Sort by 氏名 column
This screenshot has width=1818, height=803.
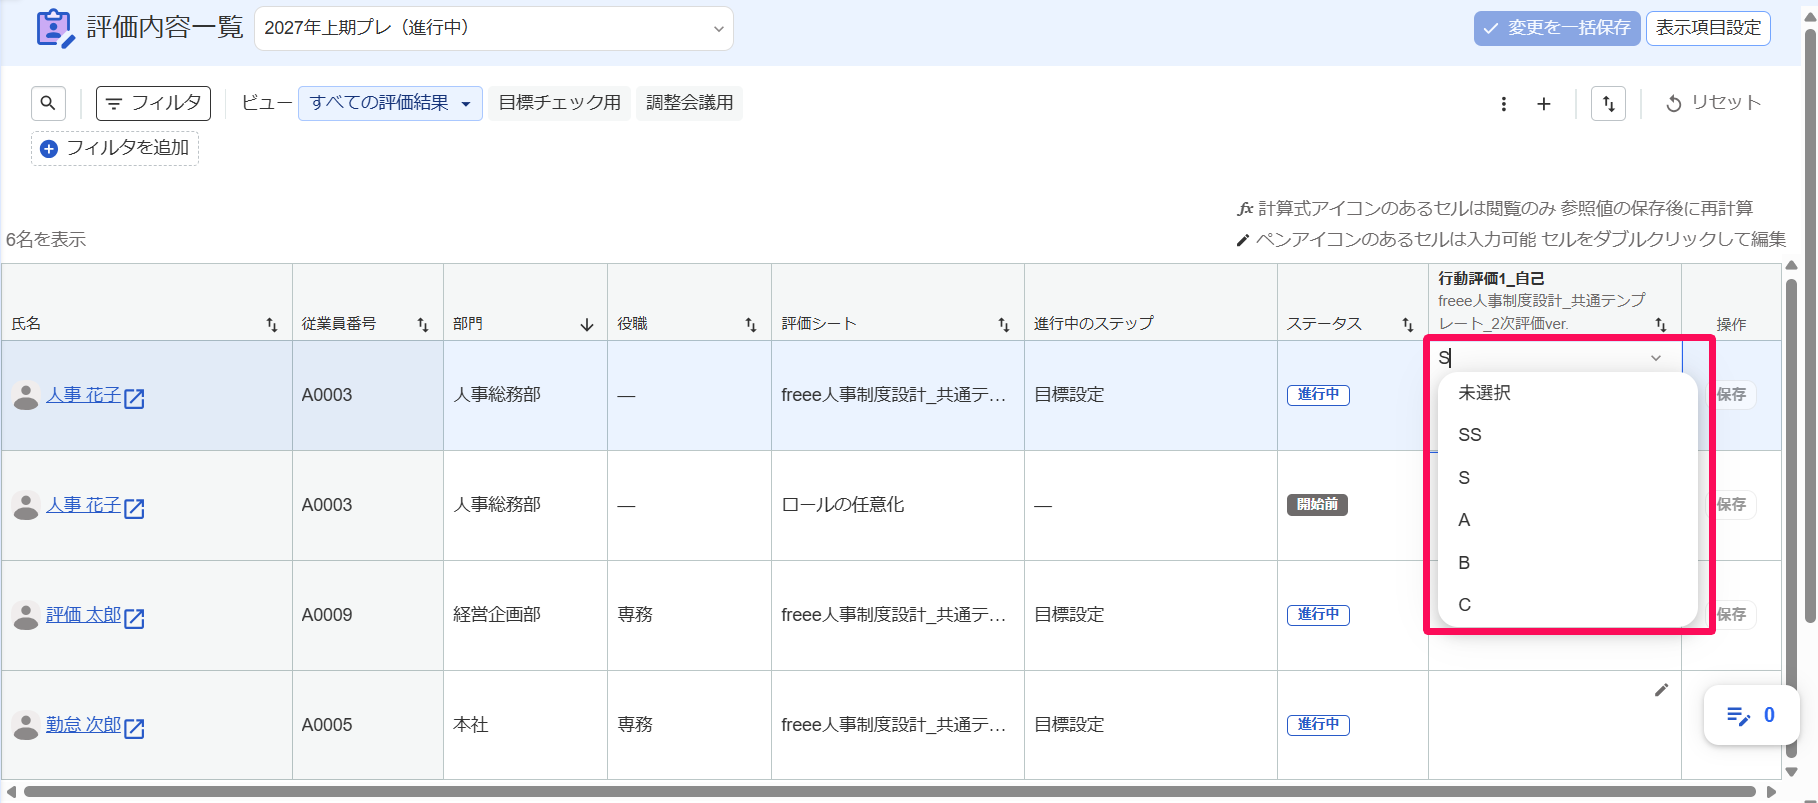pyautogui.click(x=272, y=324)
